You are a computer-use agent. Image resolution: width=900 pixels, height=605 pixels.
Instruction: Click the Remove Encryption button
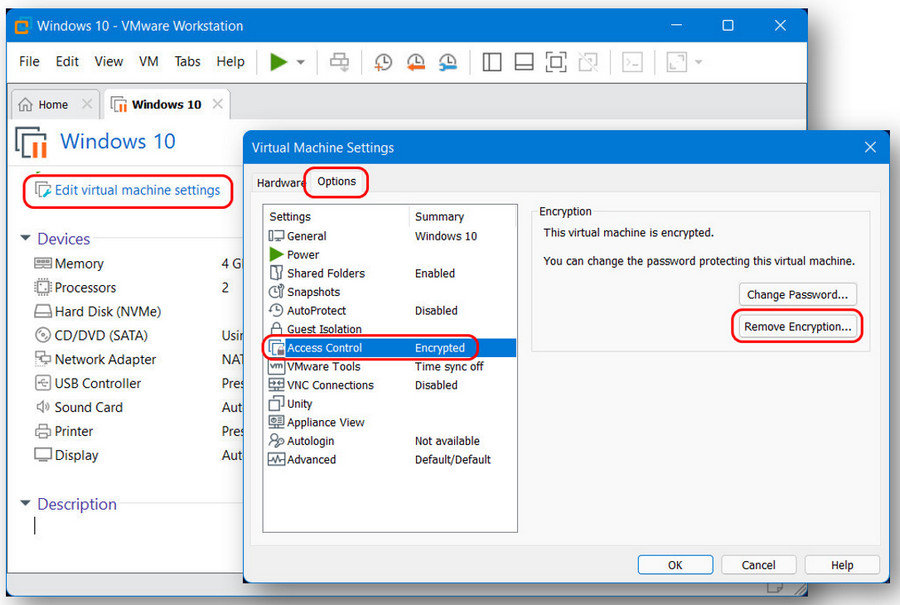pyautogui.click(x=797, y=327)
